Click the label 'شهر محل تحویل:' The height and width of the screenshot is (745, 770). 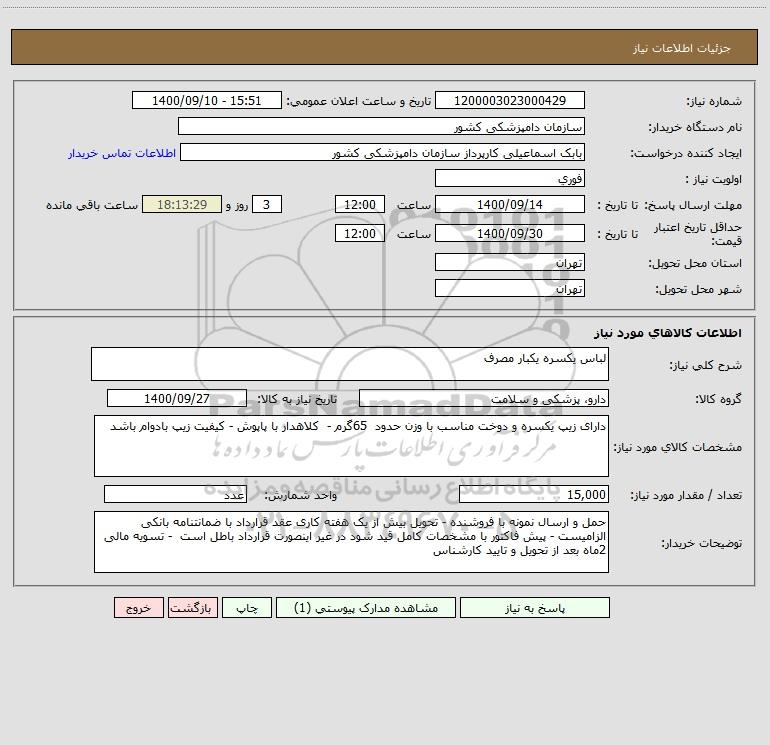click(698, 290)
